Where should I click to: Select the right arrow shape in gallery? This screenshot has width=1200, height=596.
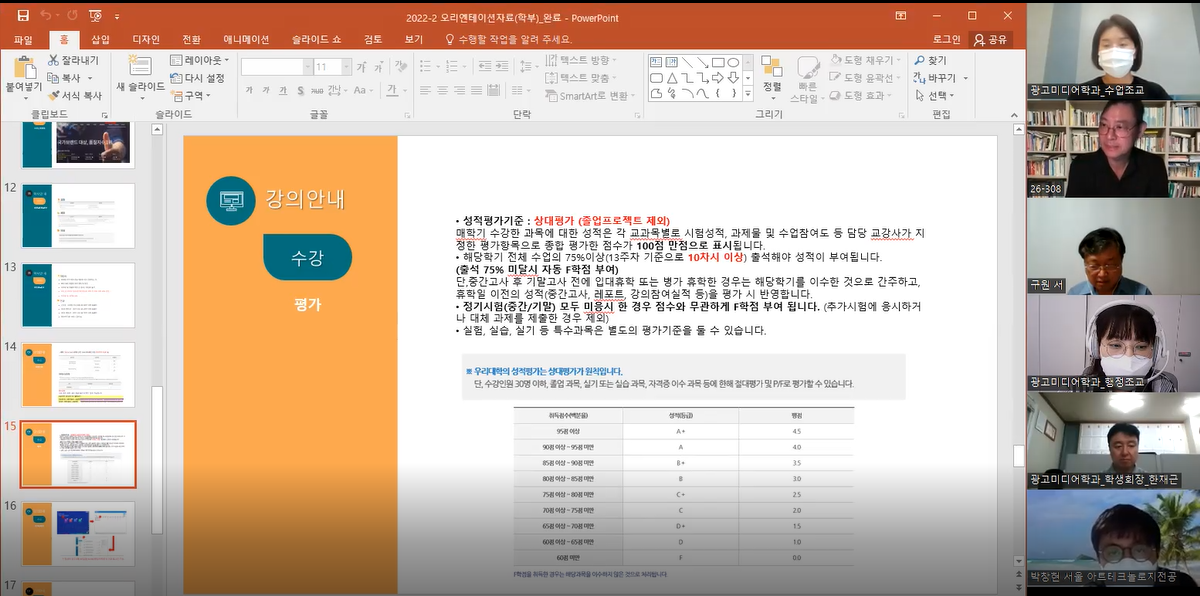[717, 78]
